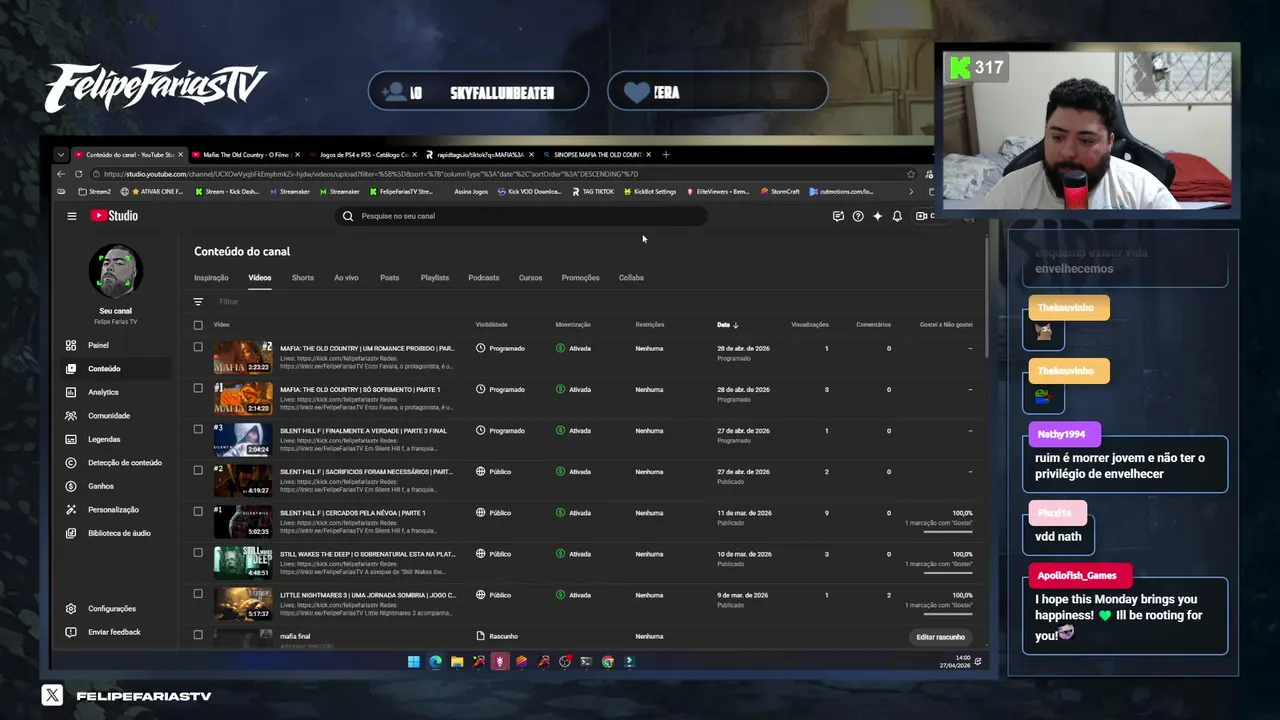The height and width of the screenshot is (720, 1280).
Task: Select the SÓ SOFRIMENTO PARTE 1 checkbox
Action: (x=198, y=388)
